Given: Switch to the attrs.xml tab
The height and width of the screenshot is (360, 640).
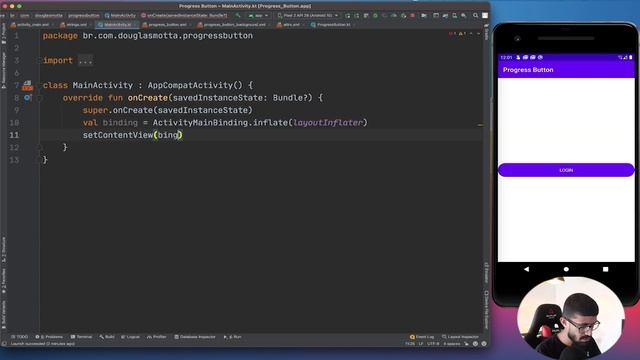Looking at the screenshot, I should click(x=291, y=25).
